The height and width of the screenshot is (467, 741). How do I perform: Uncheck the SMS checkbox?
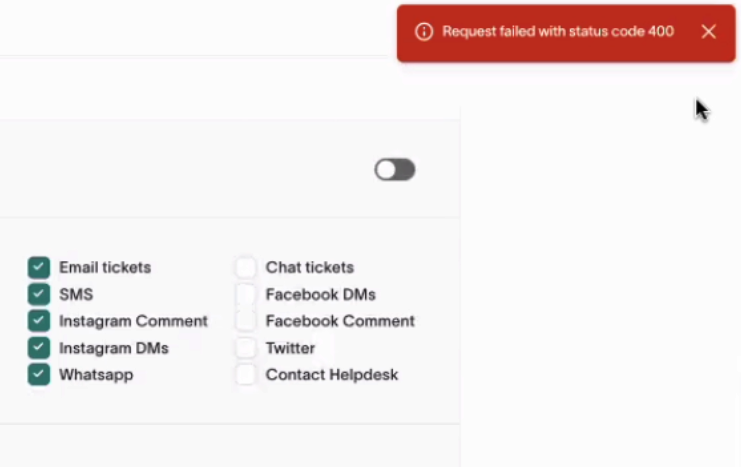coord(39,294)
